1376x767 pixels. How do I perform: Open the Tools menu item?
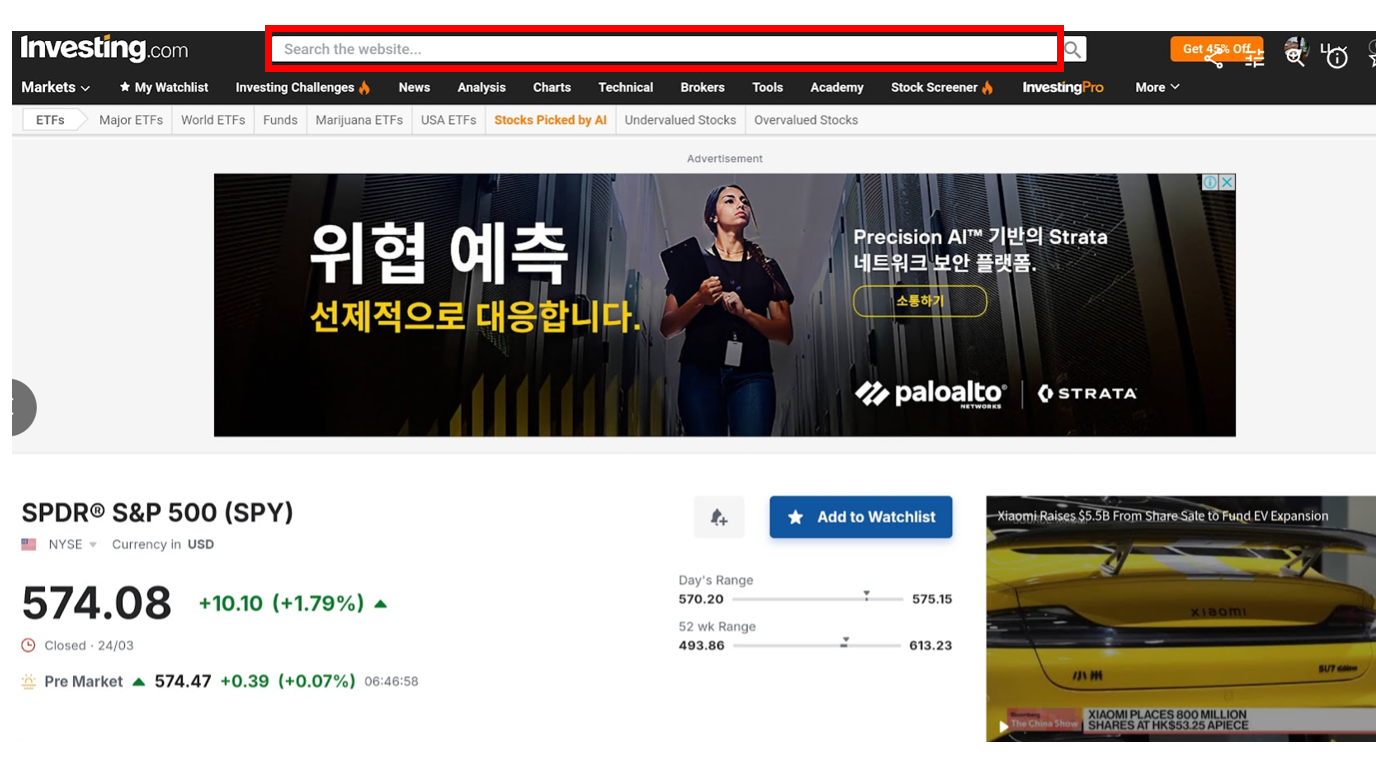tap(768, 87)
